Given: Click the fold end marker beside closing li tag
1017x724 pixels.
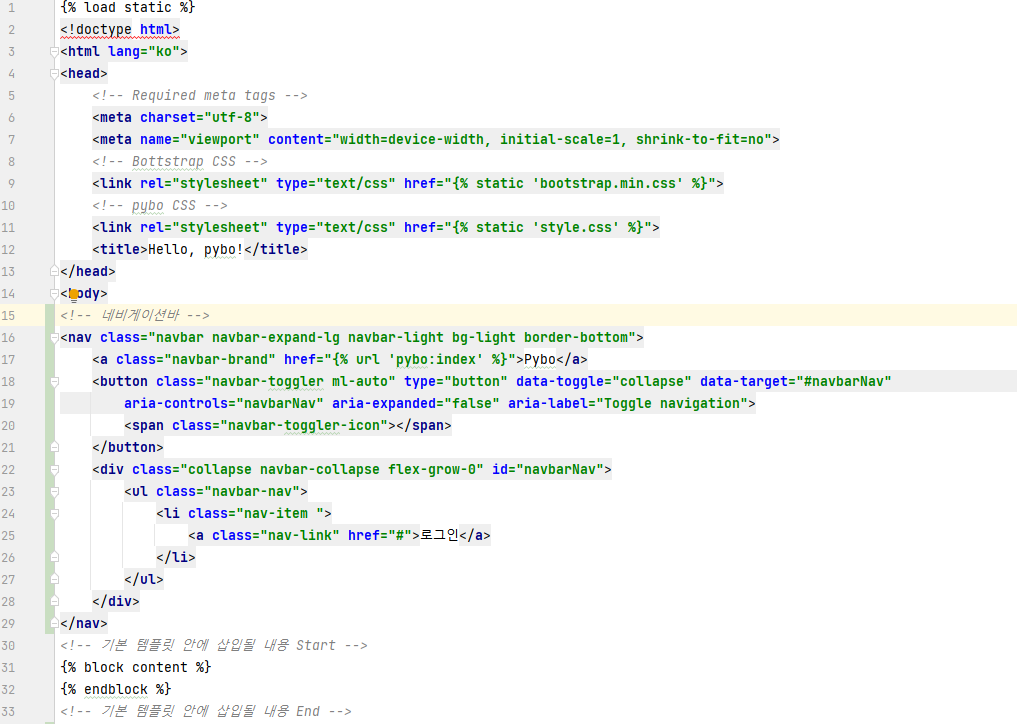Looking at the screenshot, I should pyautogui.click(x=54, y=557).
